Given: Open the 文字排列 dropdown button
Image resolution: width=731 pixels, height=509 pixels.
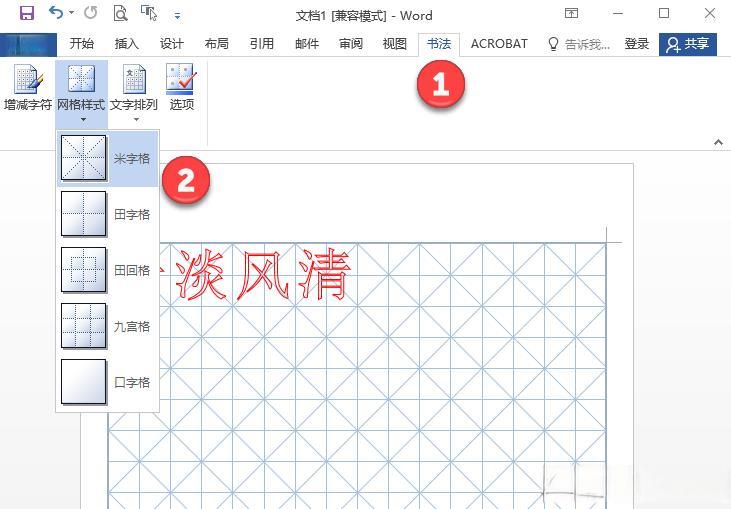Looking at the screenshot, I should (x=134, y=93).
